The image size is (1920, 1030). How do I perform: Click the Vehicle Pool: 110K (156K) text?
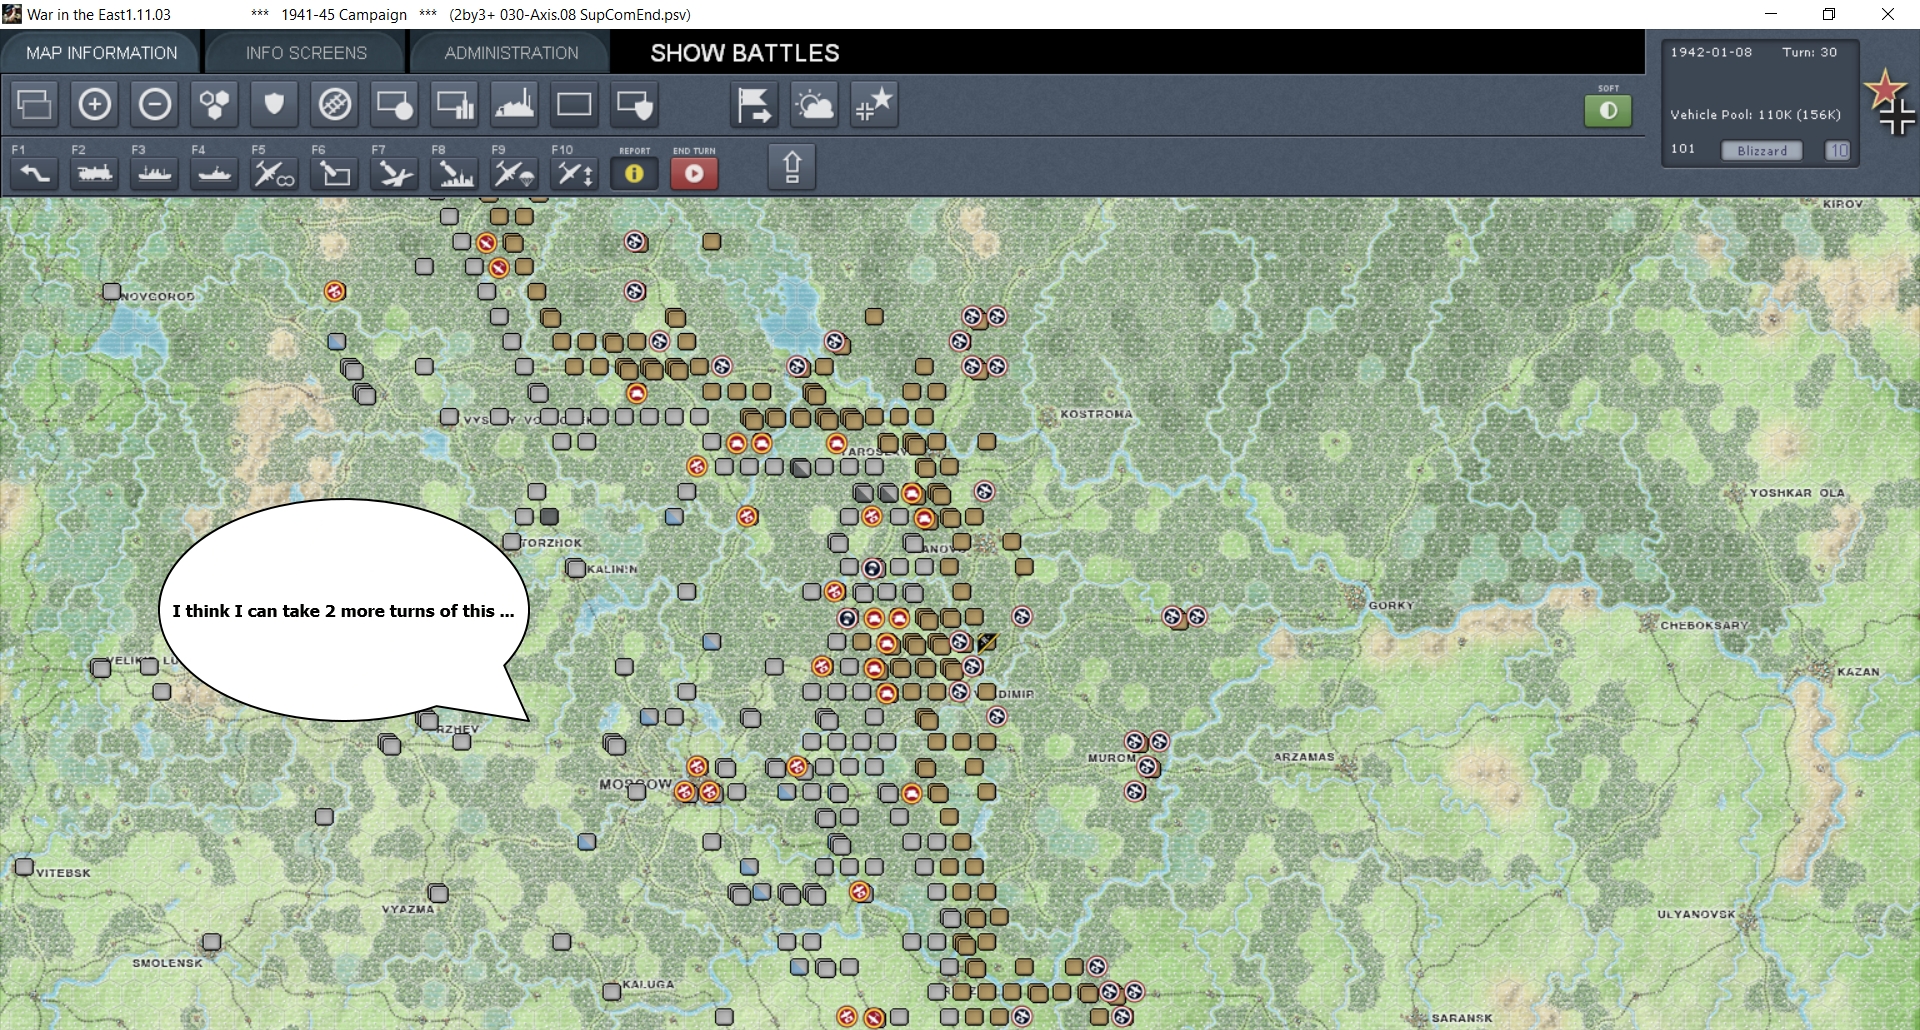pyautogui.click(x=1755, y=115)
